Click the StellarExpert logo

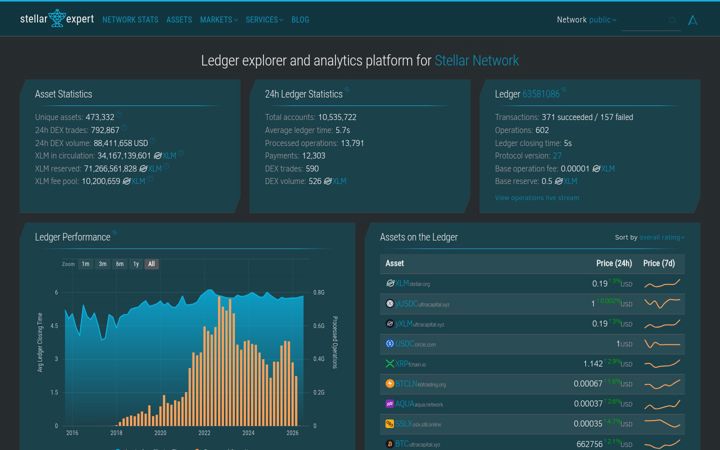(57, 19)
